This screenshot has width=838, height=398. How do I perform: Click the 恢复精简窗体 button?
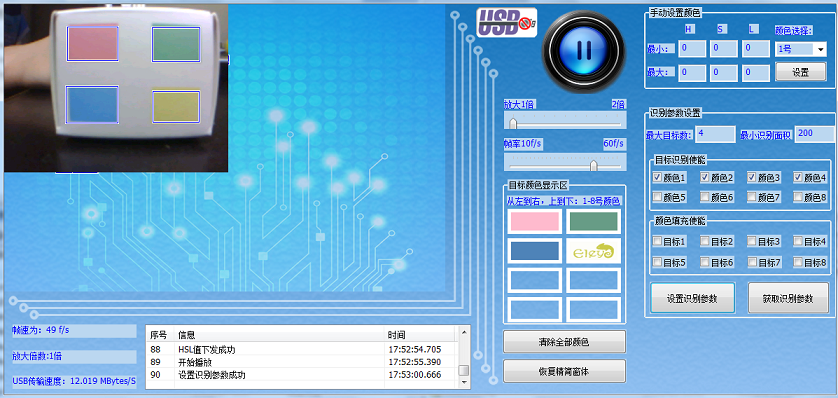pos(564,371)
